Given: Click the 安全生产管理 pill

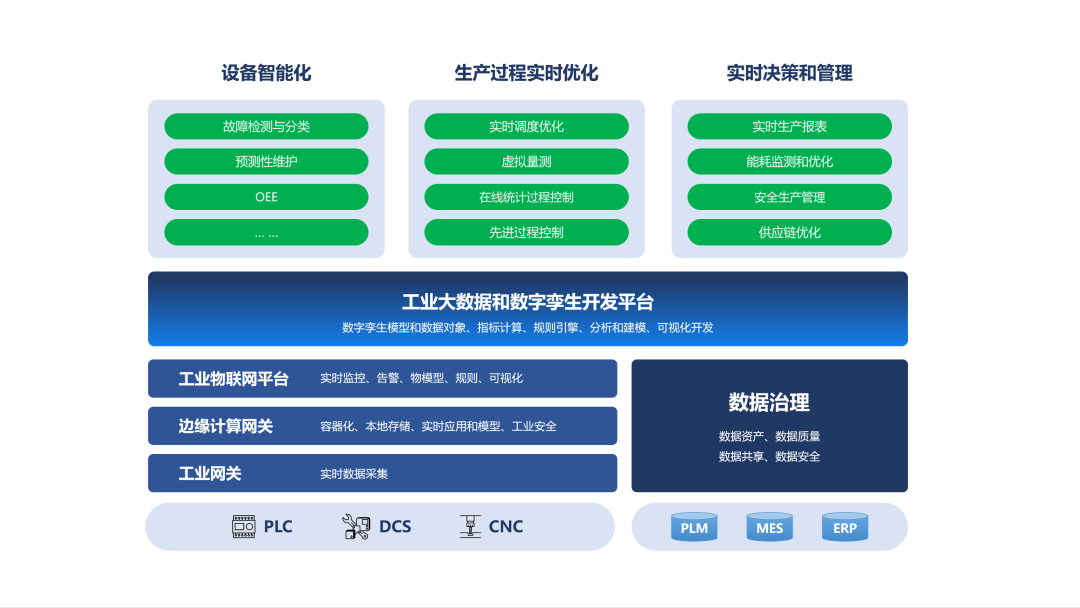Looking at the screenshot, I should (x=789, y=197).
